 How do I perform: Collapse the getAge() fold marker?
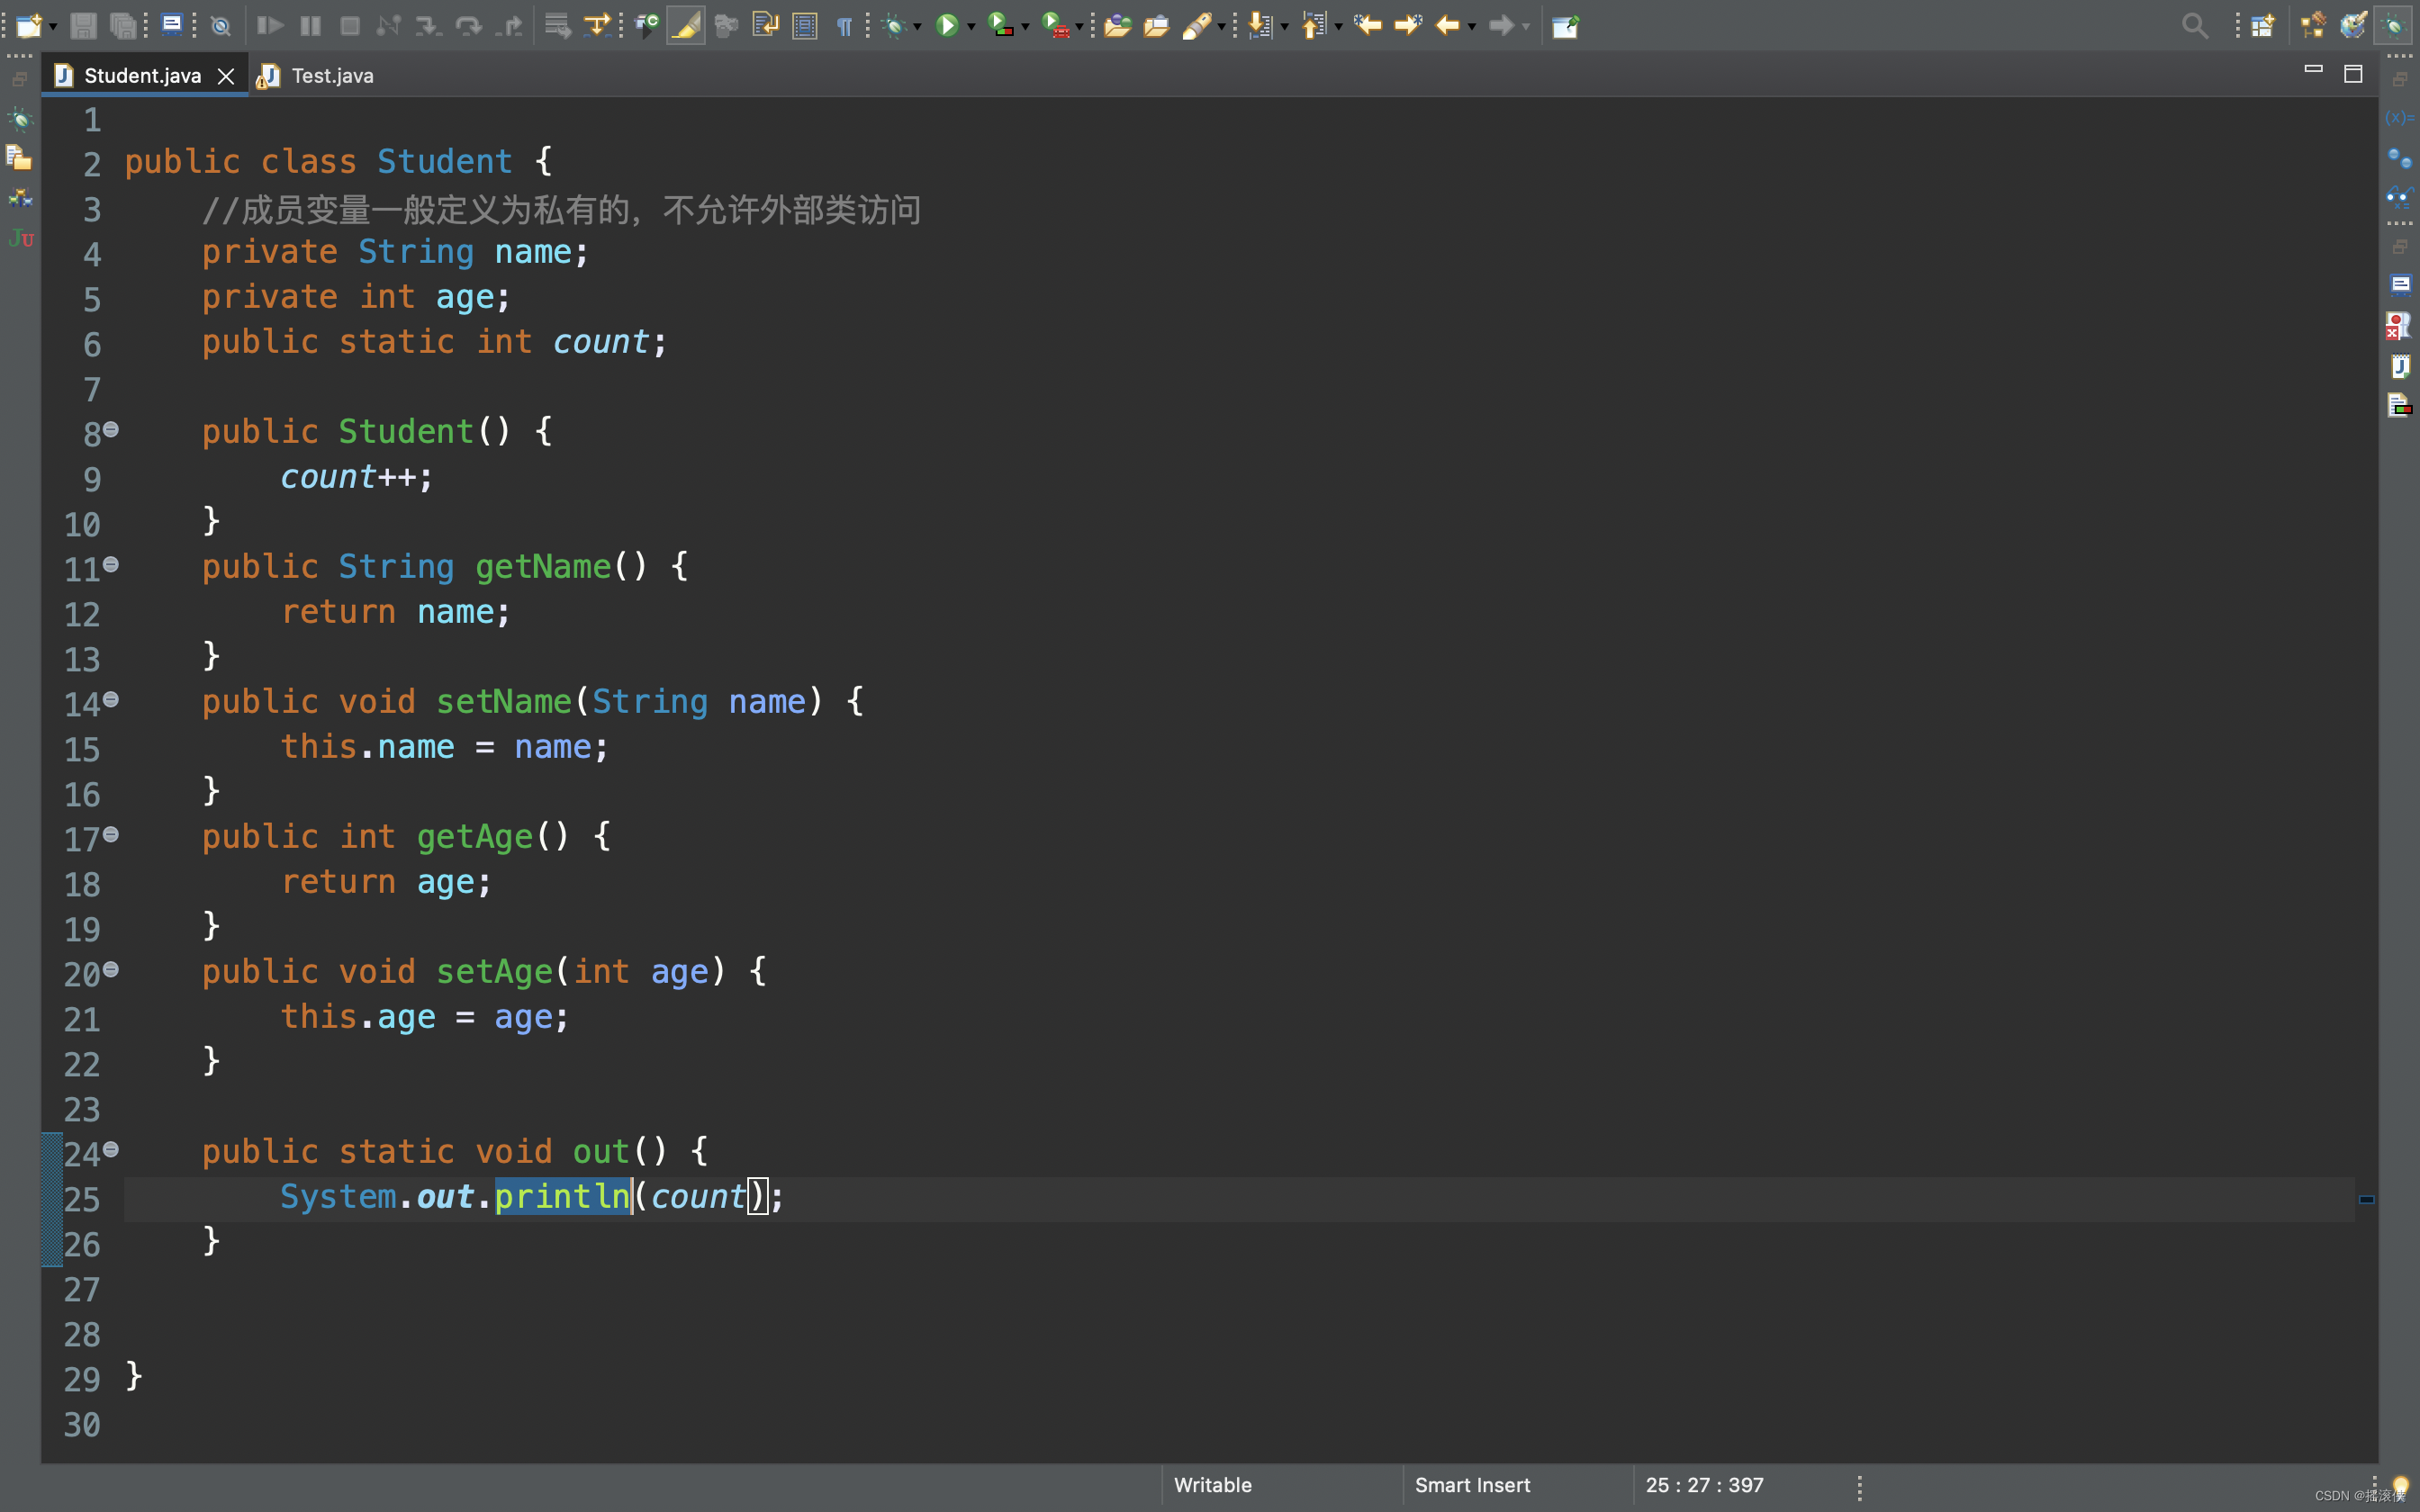click(x=111, y=834)
